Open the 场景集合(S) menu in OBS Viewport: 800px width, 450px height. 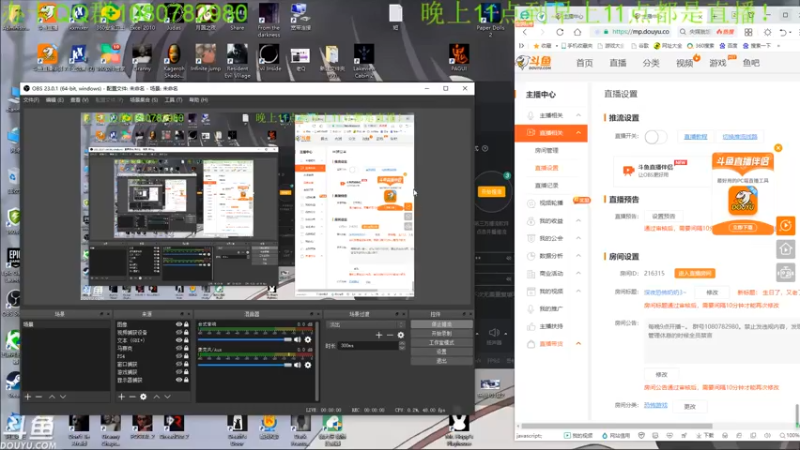coord(143,100)
